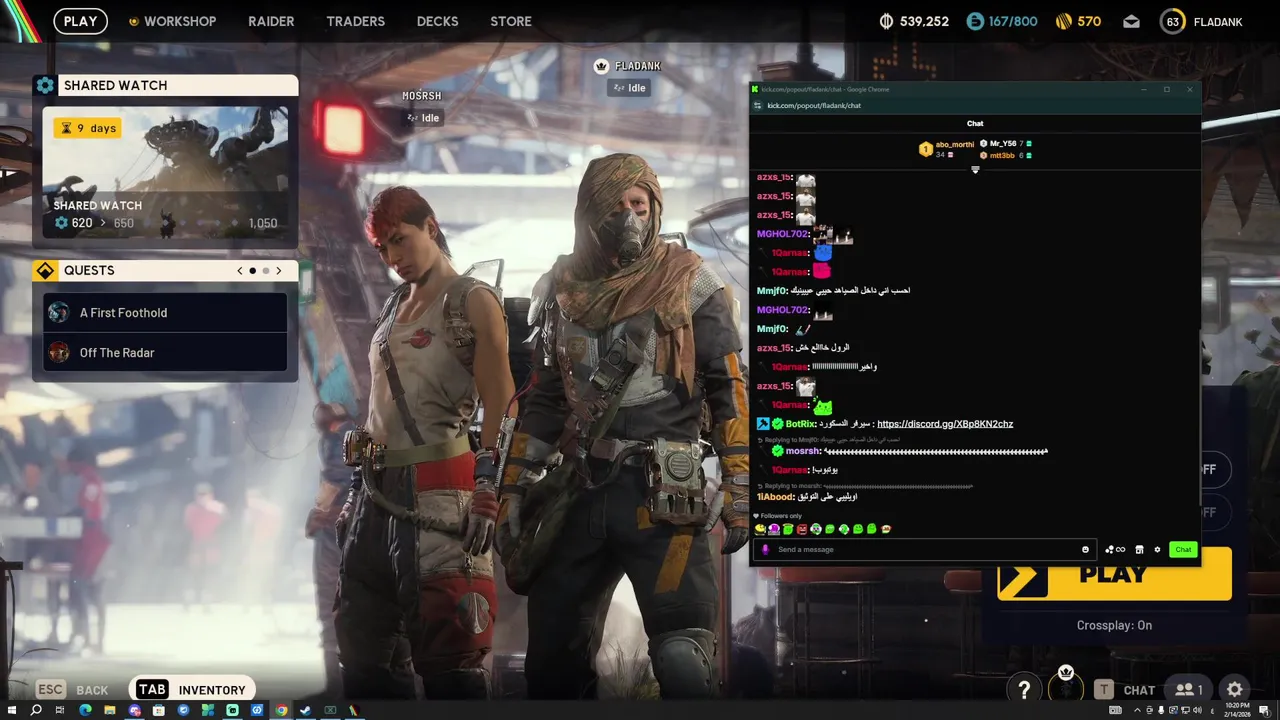Click the A First Foothold quest portrait icon
Screen dimensions: 1280x720
point(59,312)
